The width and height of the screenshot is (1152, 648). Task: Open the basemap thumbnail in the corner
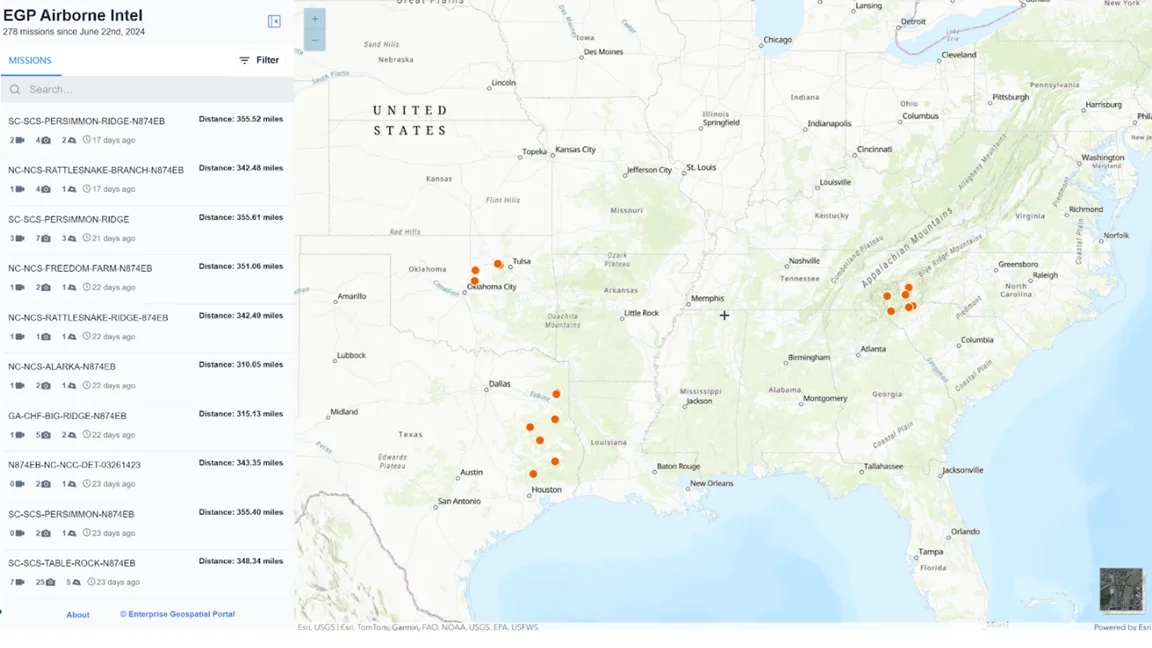tap(1121, 589)
